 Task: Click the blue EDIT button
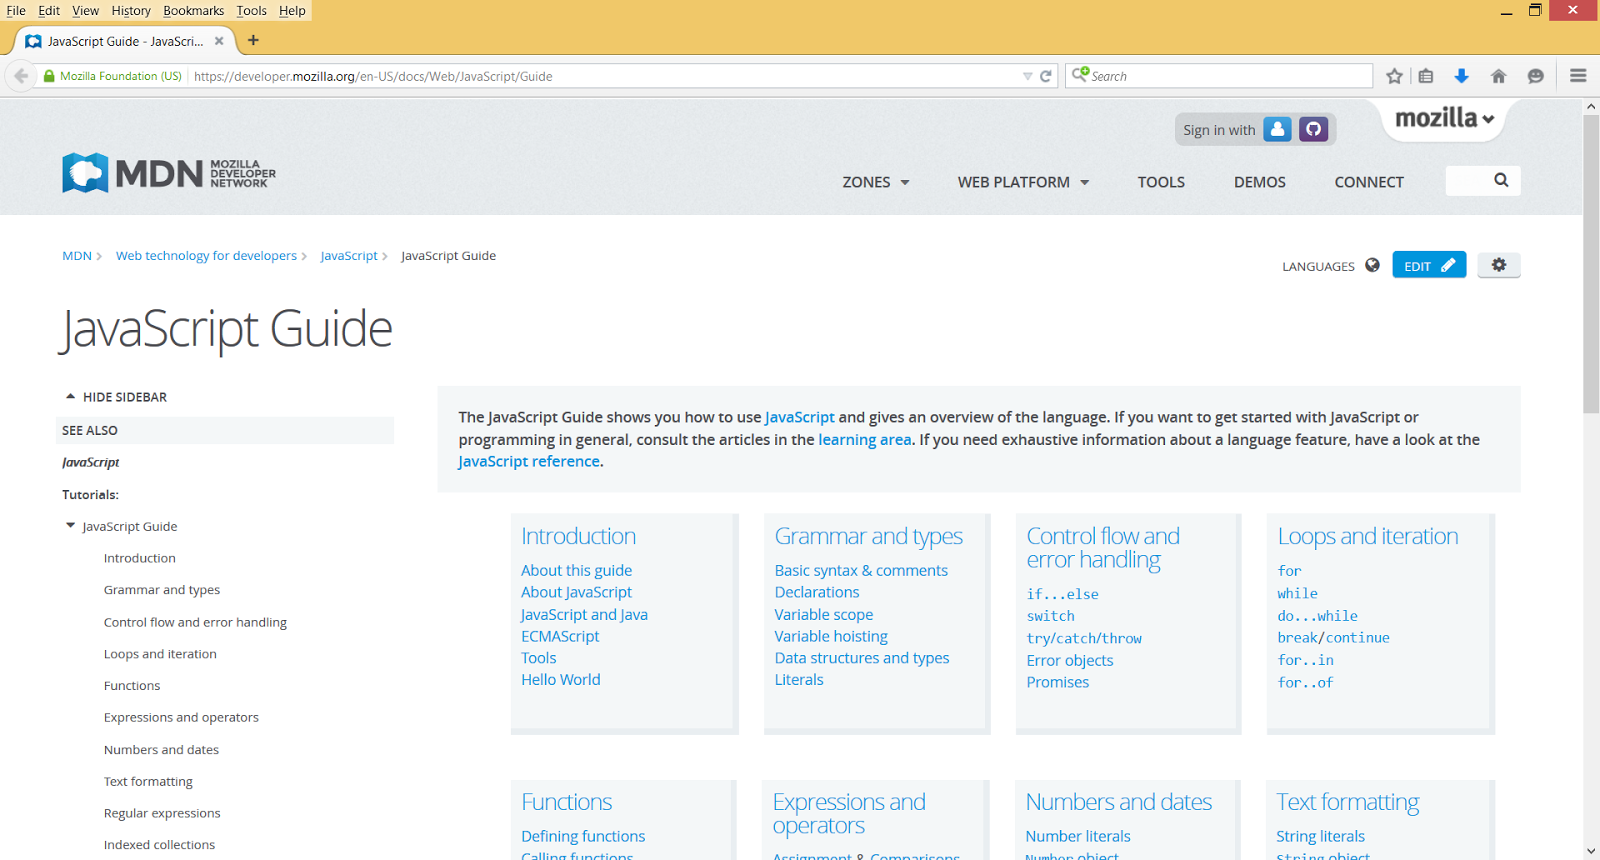pos(1429,265)
